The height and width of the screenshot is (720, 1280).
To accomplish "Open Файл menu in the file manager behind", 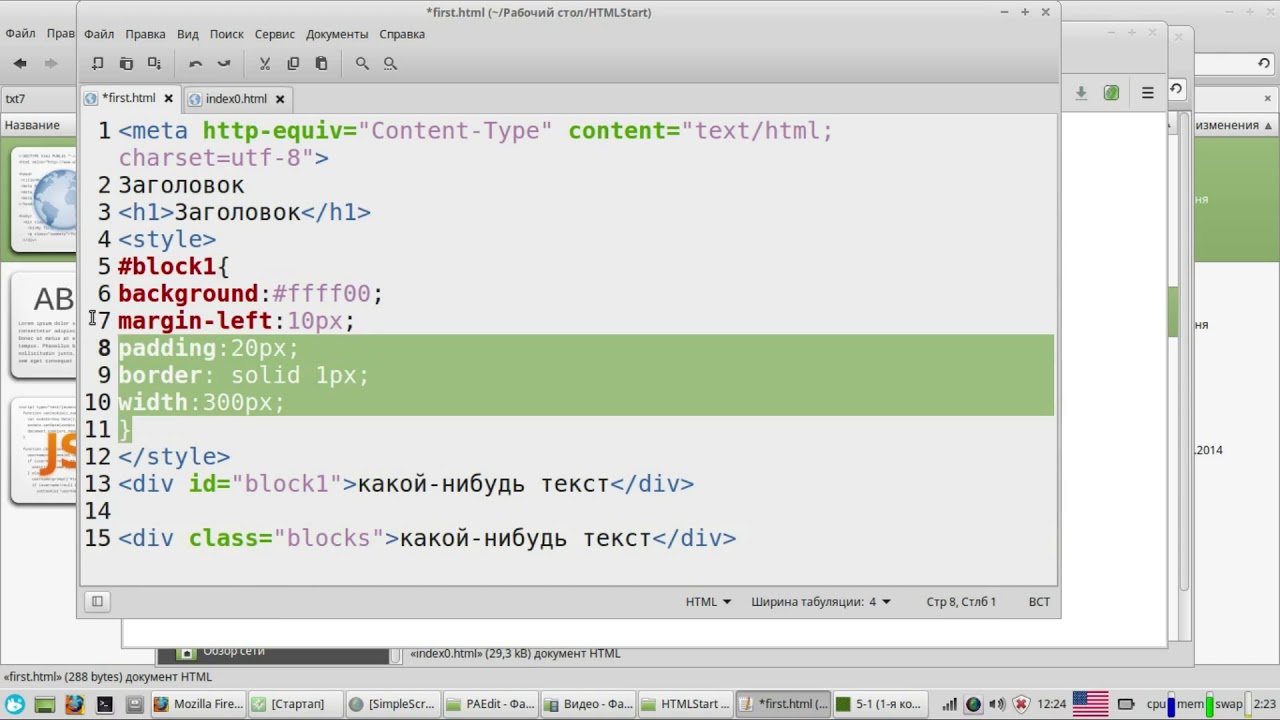I will pyautogui.click(x=20, y=33).
